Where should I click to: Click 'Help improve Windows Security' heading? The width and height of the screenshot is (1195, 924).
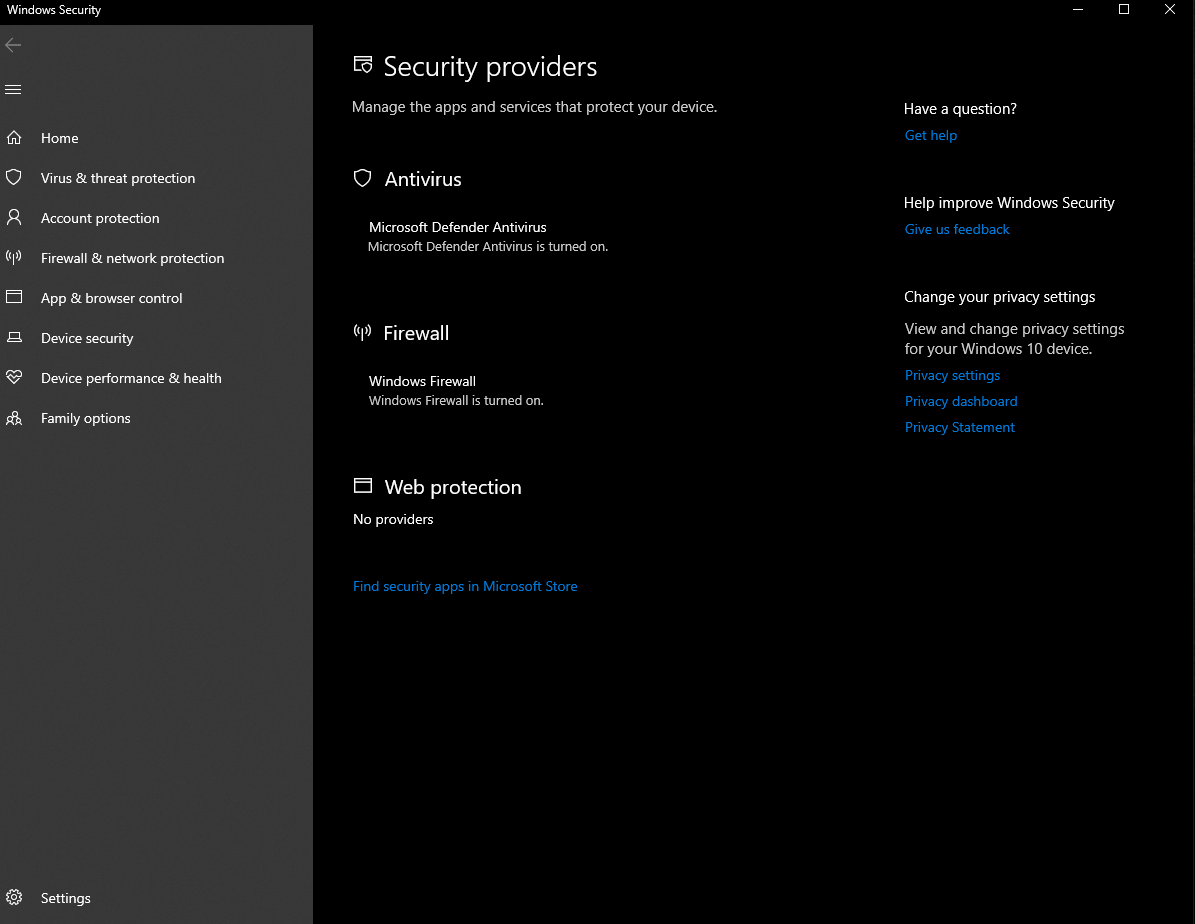[x=1009, y=203]
